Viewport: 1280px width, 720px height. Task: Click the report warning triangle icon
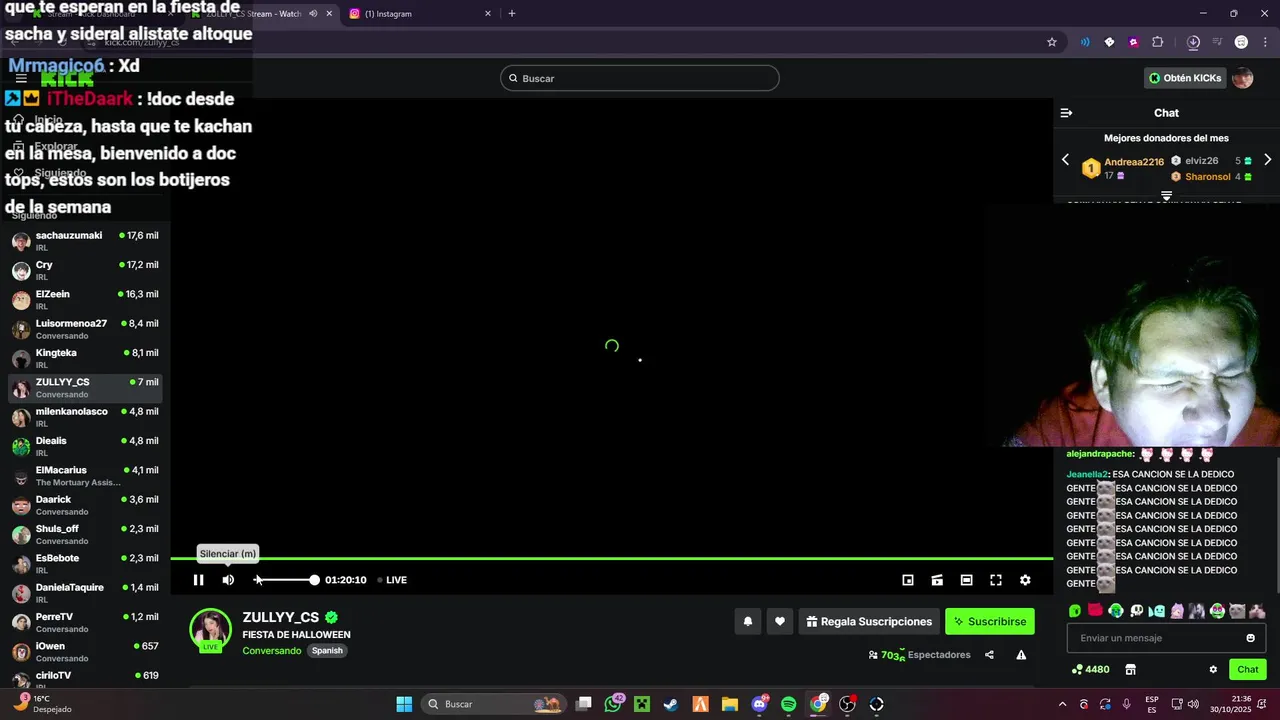click(x=1021, y=655)
